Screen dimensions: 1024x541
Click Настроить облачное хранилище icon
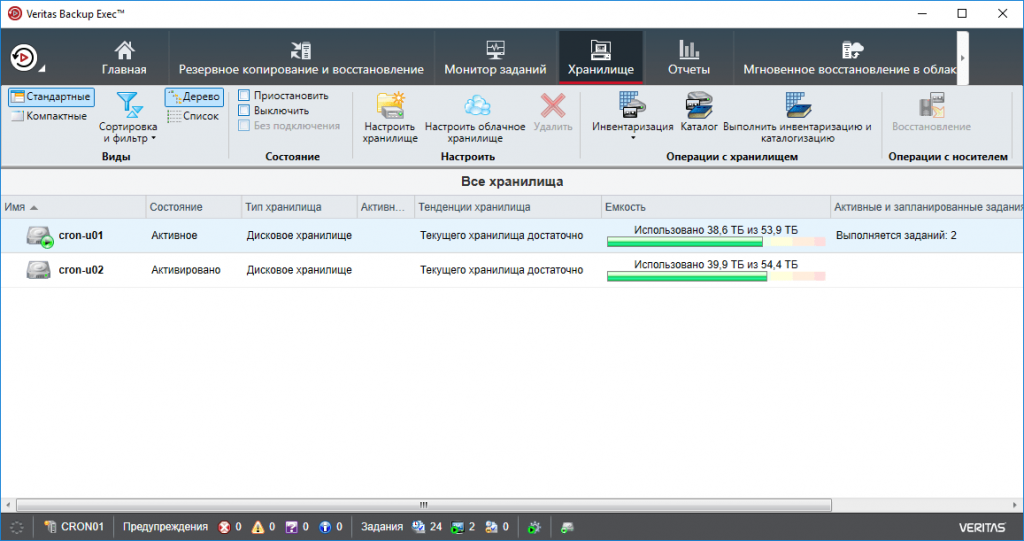click(476, 105)
